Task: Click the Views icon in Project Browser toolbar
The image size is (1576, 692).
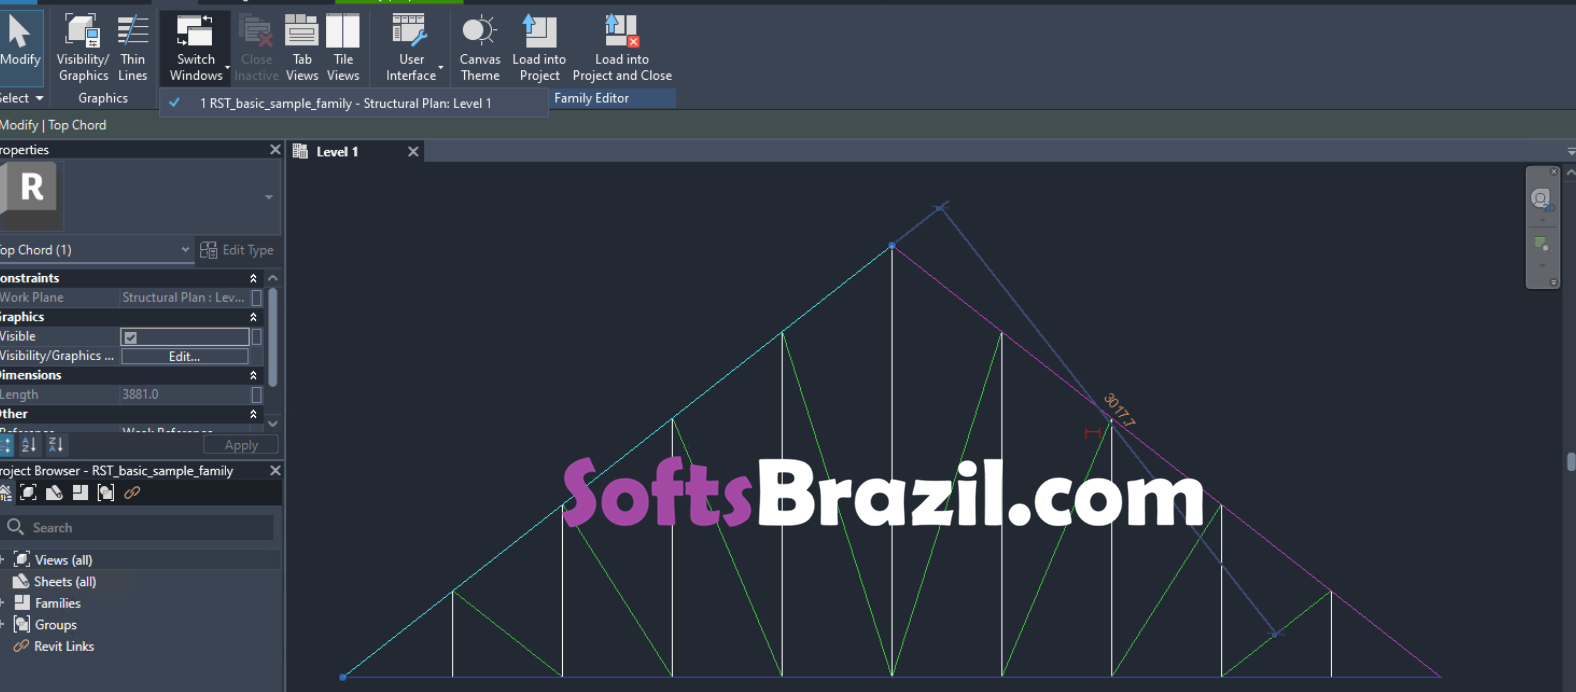Action: (x=29, y=492)
